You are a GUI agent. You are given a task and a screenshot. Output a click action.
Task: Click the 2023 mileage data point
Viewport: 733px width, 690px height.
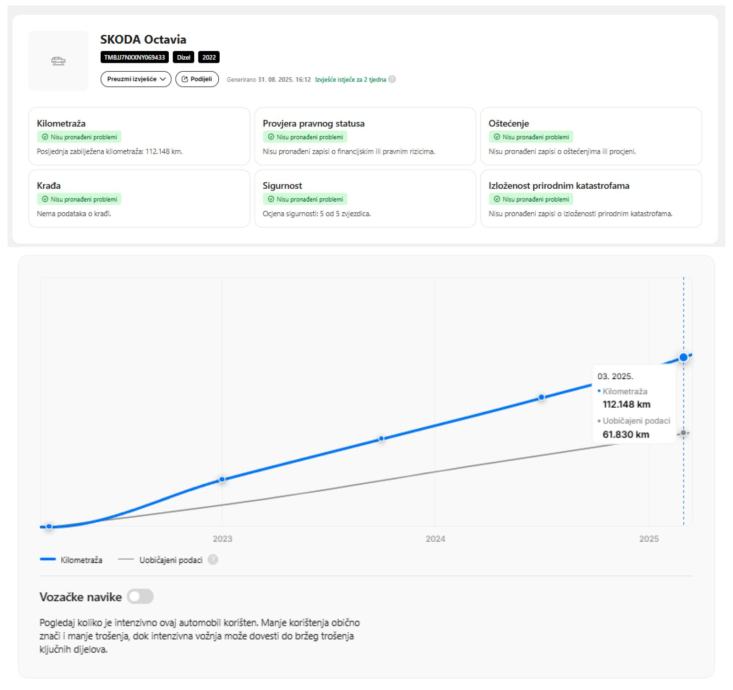pos(222,480)
